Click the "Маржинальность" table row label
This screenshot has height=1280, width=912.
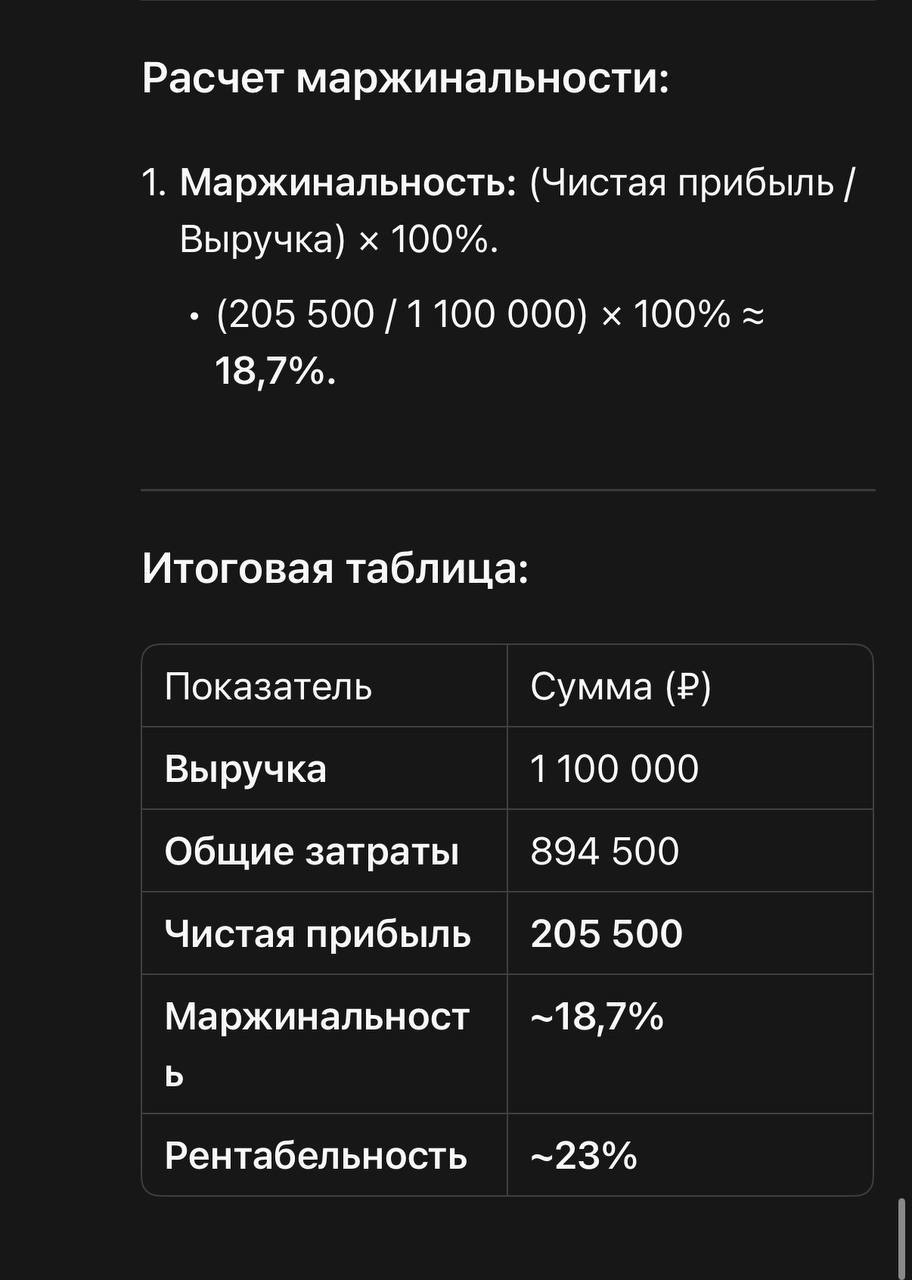tap(317, 1044)
